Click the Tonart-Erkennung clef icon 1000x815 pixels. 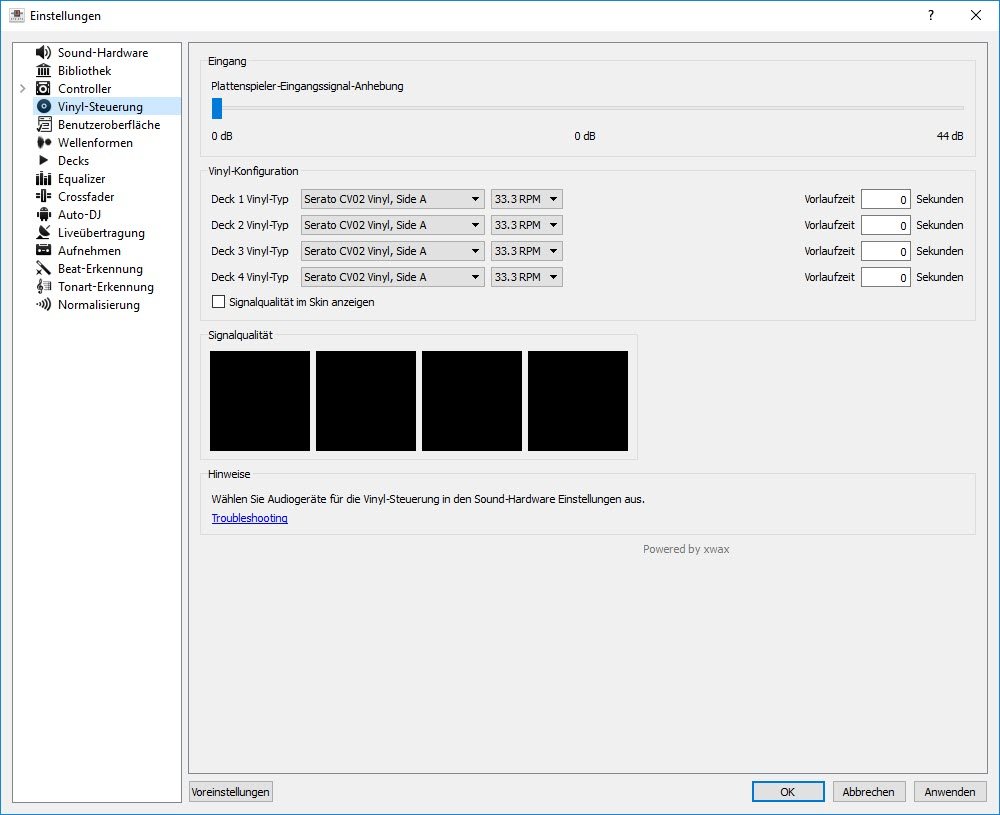tap(43, 286)
